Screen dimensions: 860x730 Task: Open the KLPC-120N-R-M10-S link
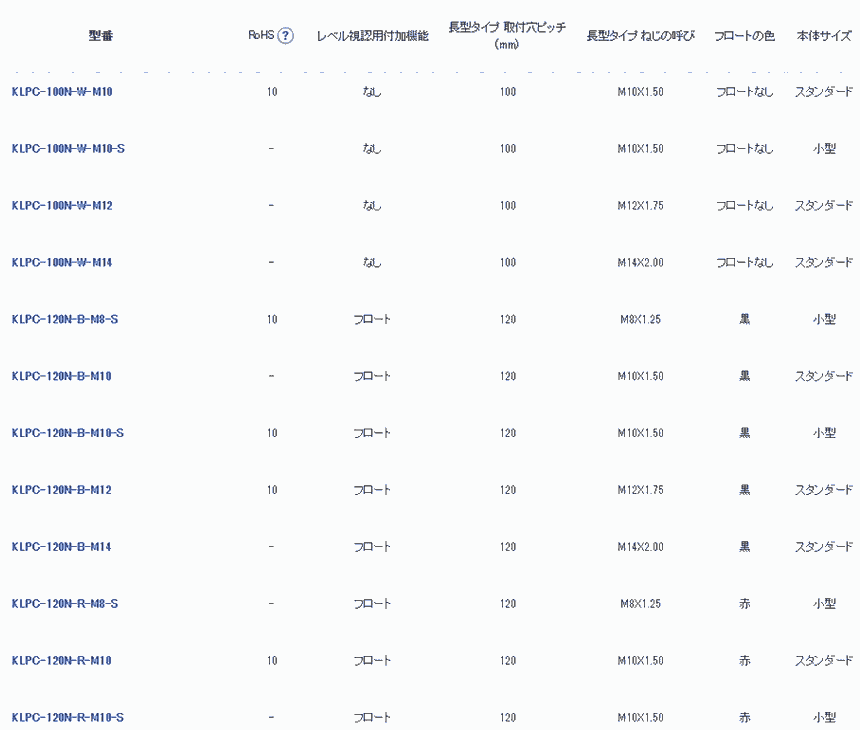coord(68,718)
